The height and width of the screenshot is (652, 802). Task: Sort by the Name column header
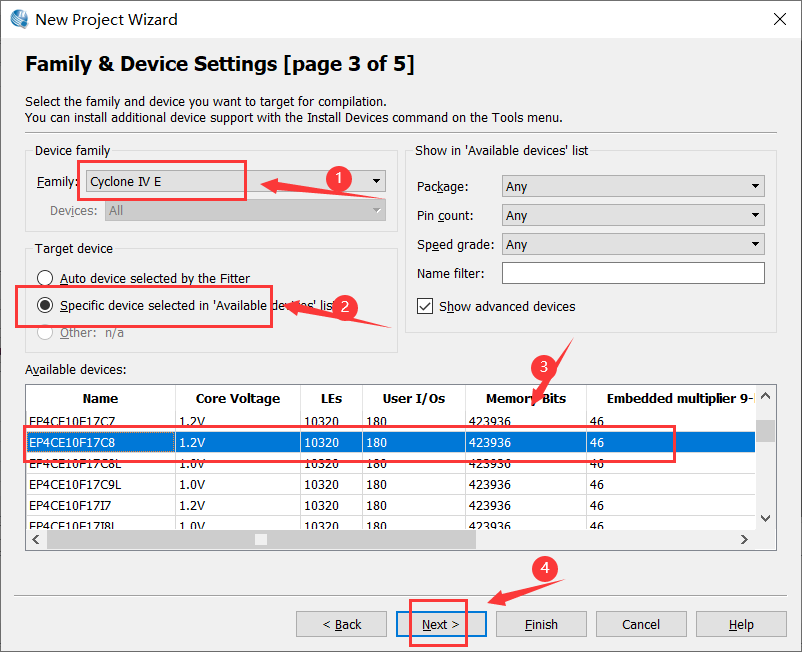100,398
